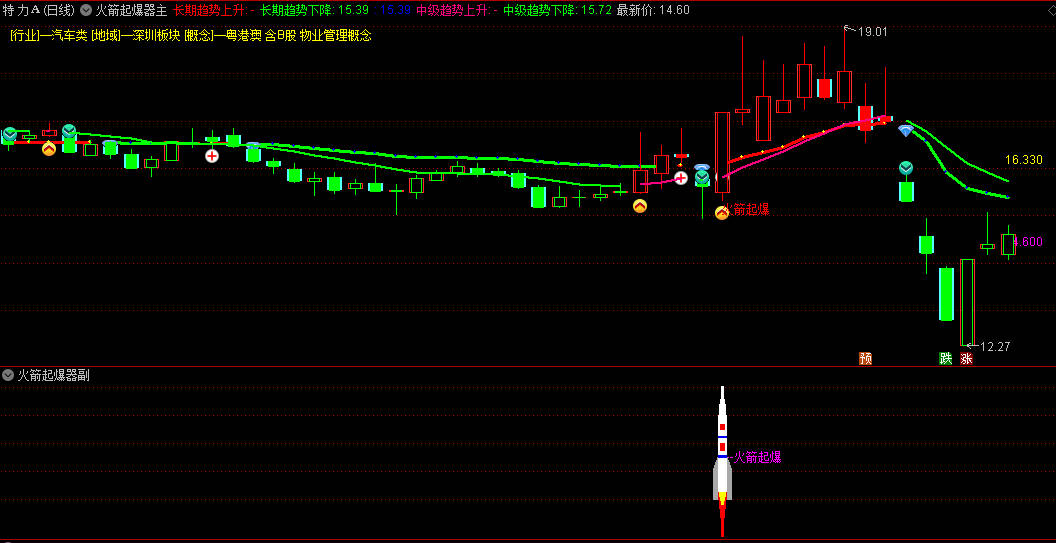This screenshot has height=543, width=1056.
Task: Click the 最新价: 14.60 readout
Action: tap(653, 10)
